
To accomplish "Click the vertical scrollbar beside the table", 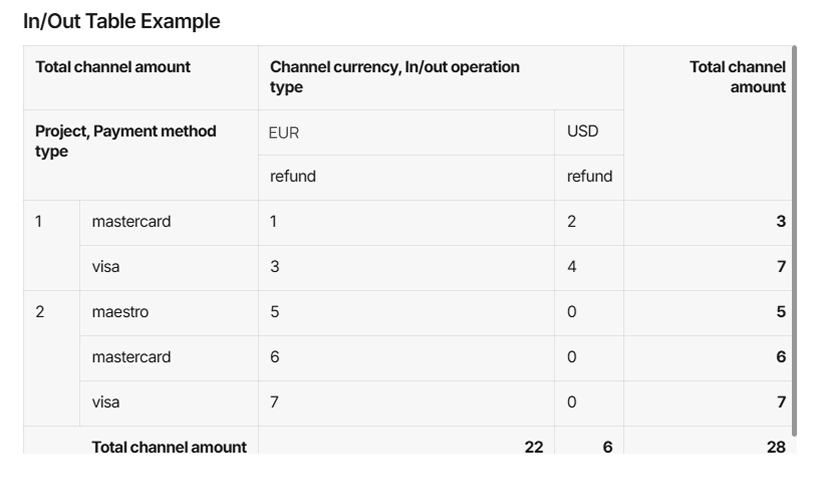I will [794, 241].
